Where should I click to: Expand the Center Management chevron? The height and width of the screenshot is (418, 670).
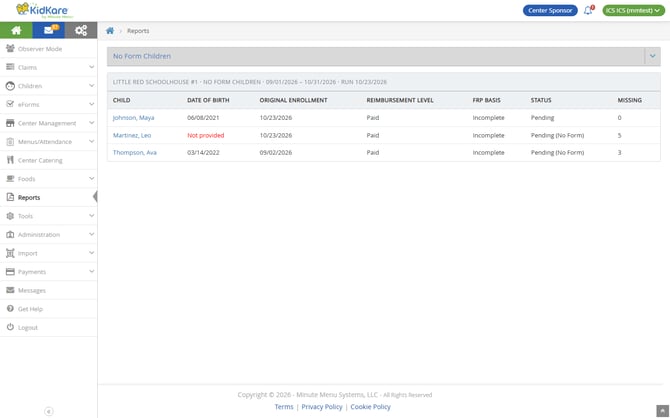(91, 123)
